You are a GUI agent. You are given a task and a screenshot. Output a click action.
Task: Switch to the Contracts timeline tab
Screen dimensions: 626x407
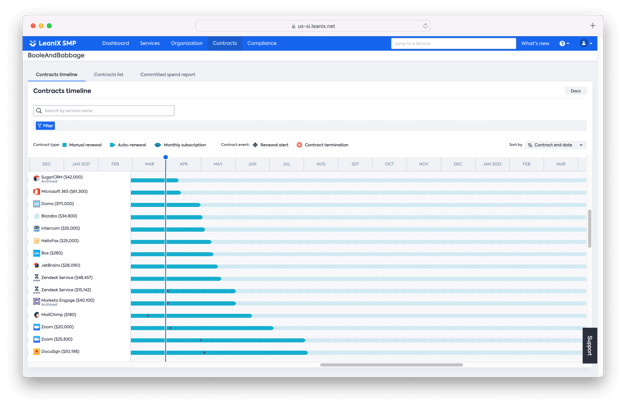click(x=57, y=75)
